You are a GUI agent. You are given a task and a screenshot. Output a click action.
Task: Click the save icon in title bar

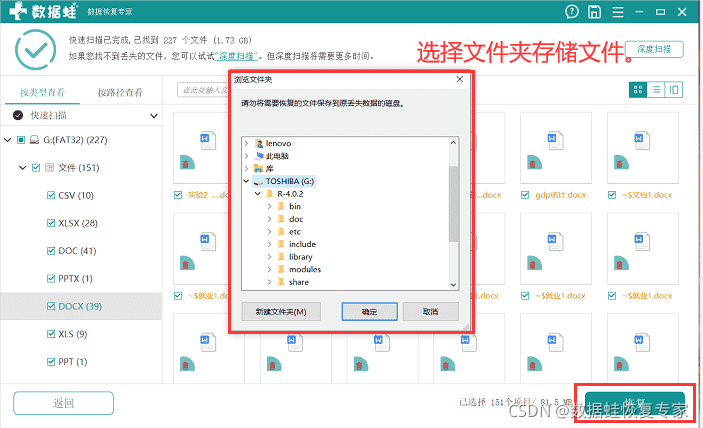pyautogui.click(x=595, y=12)
